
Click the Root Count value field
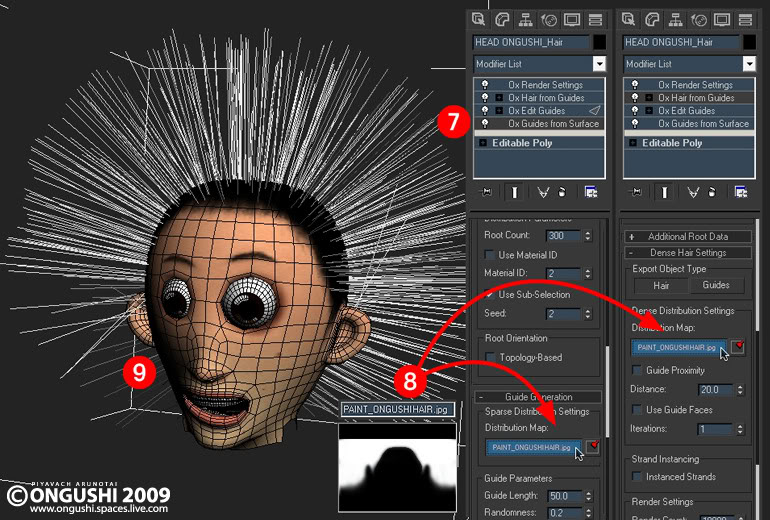click(563, 236)
